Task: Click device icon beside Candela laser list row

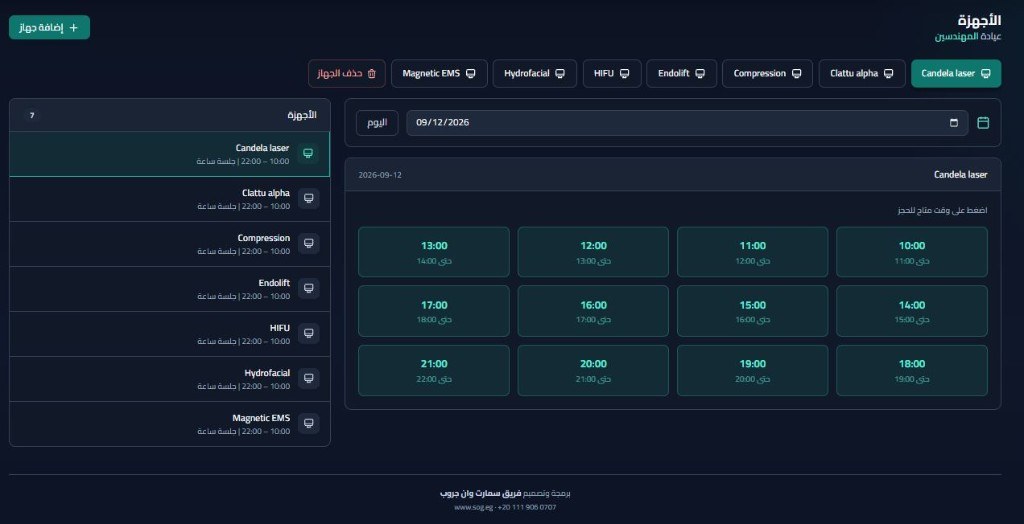Action: [x=308, y=154]
